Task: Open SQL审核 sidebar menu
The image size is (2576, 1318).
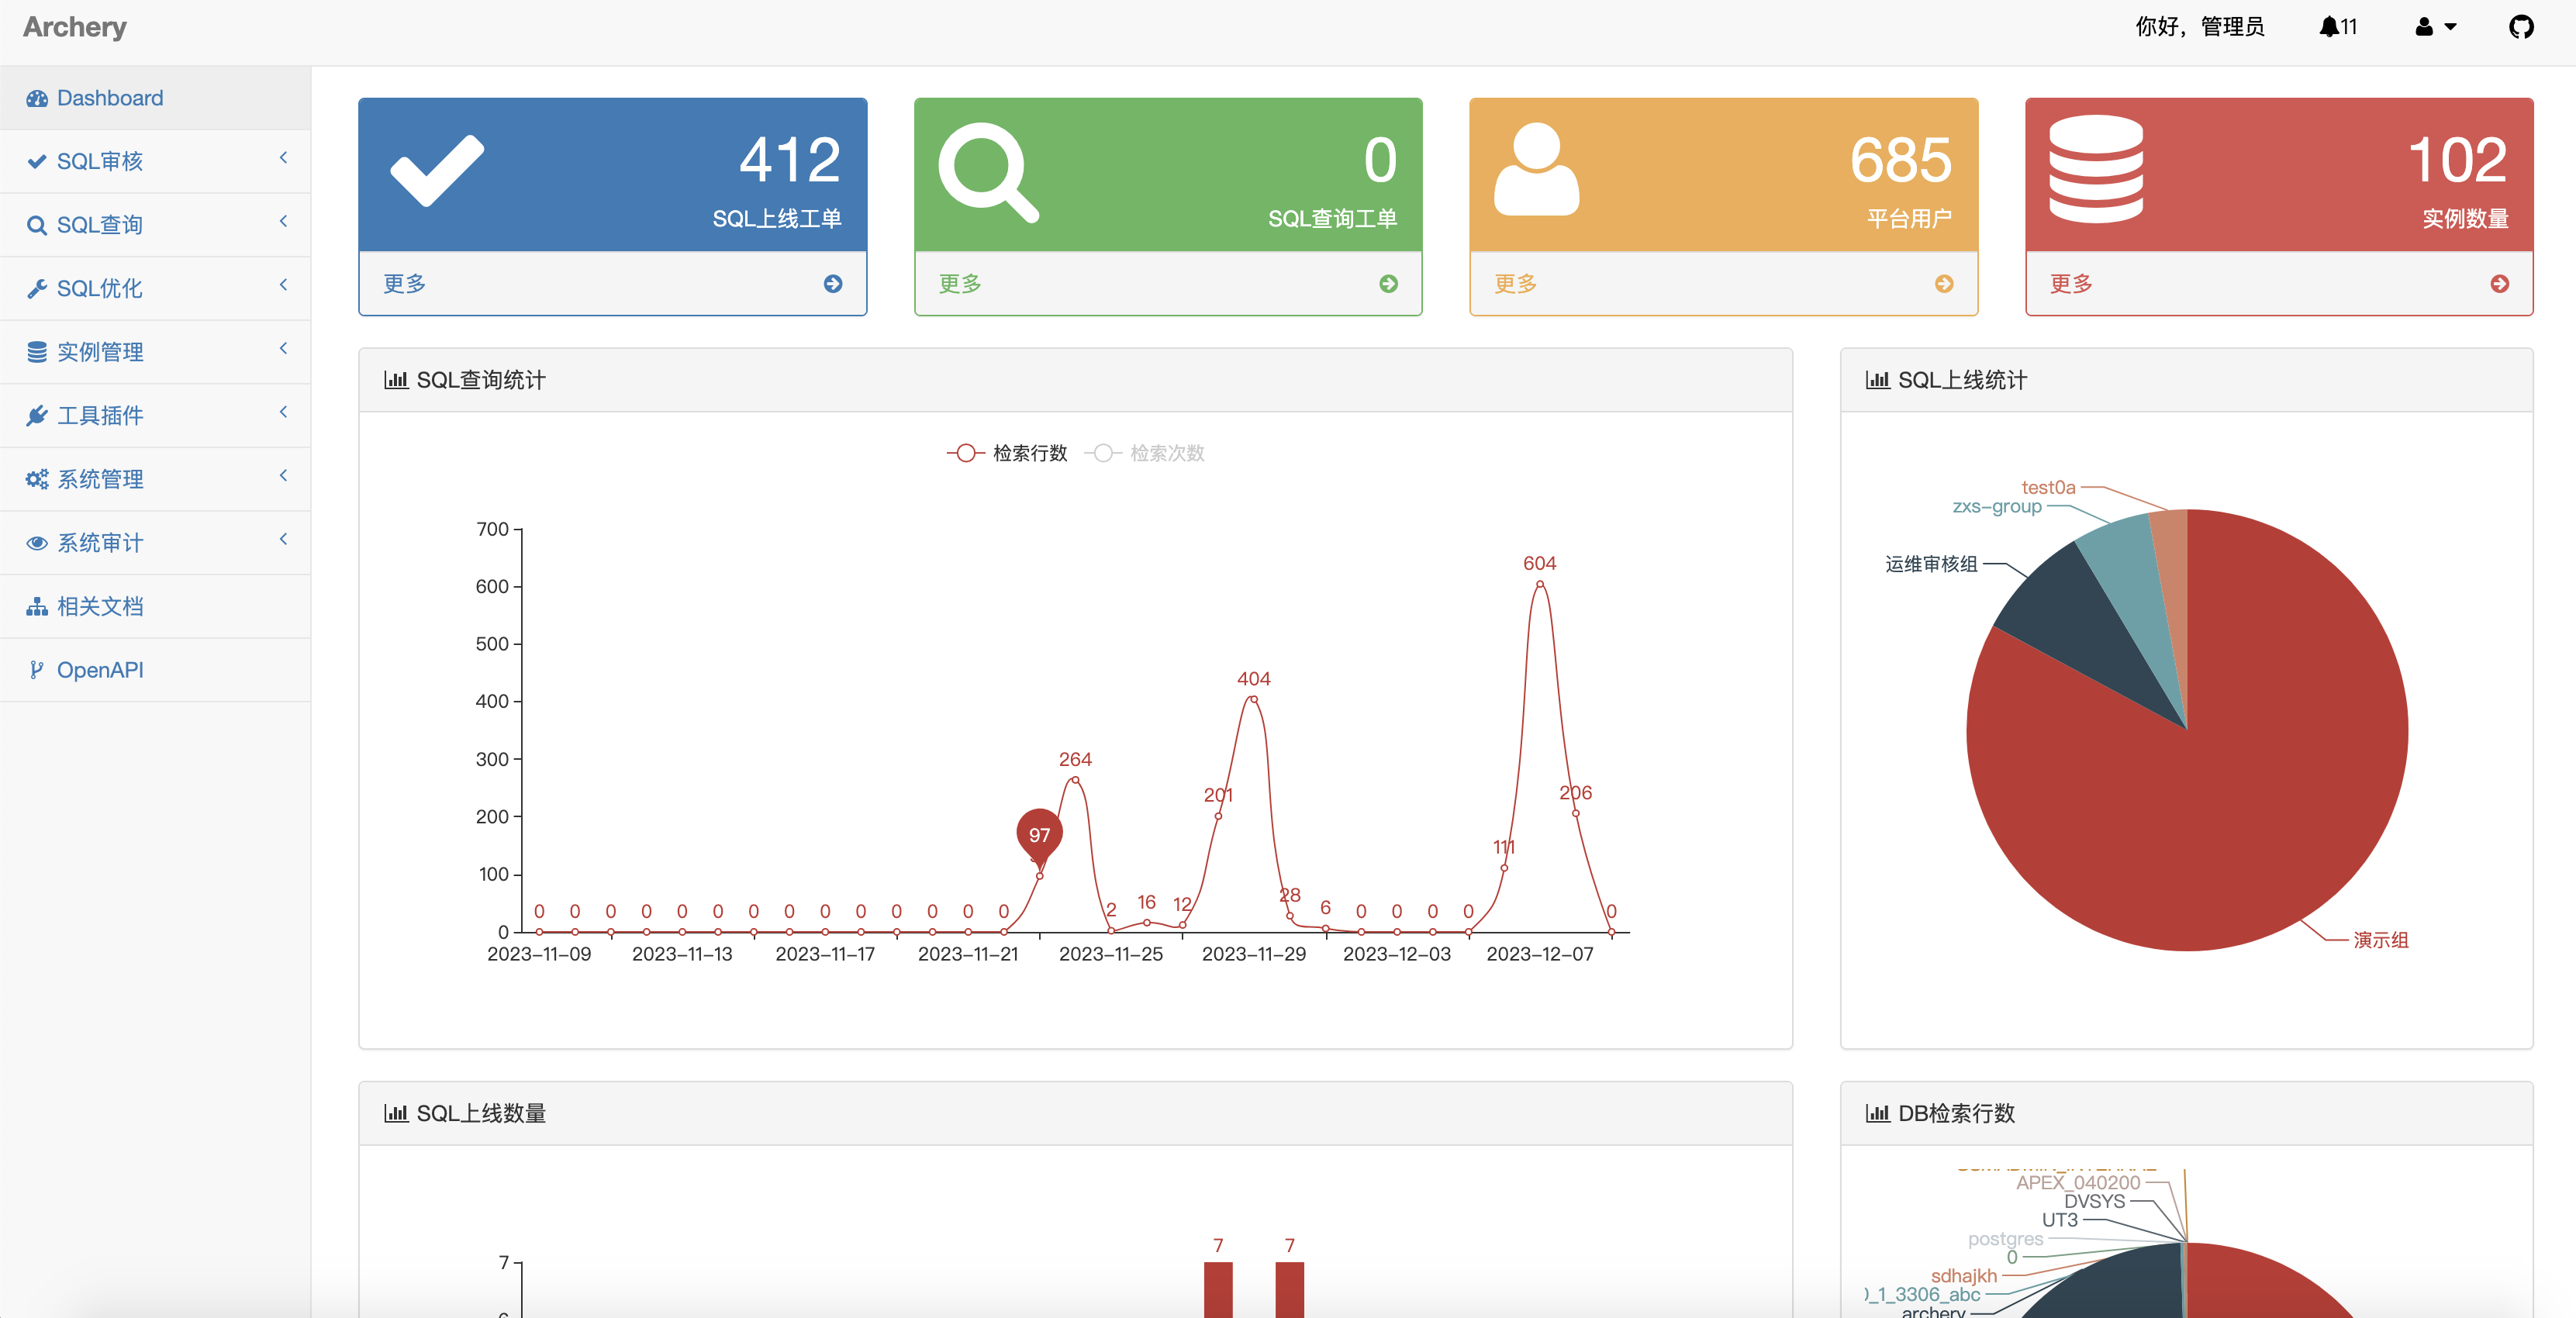Action: click(x=155, y=161)
